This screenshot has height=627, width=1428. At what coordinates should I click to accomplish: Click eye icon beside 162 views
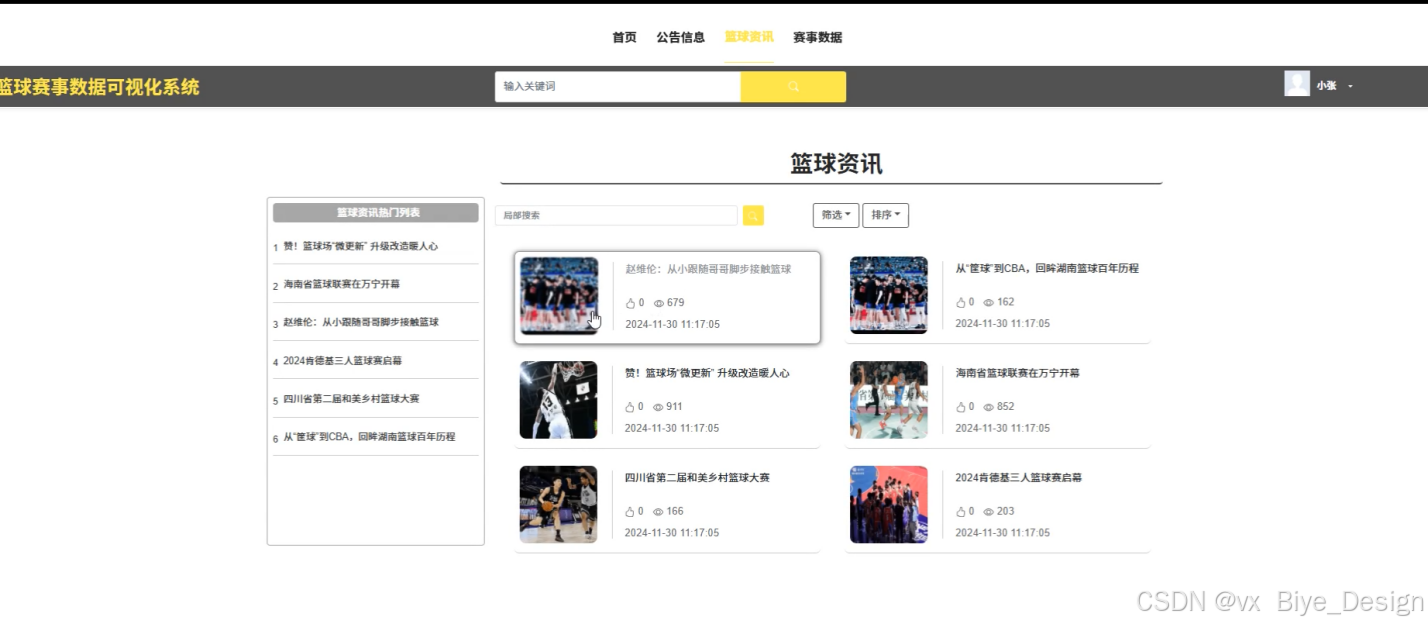click(989, 302)
